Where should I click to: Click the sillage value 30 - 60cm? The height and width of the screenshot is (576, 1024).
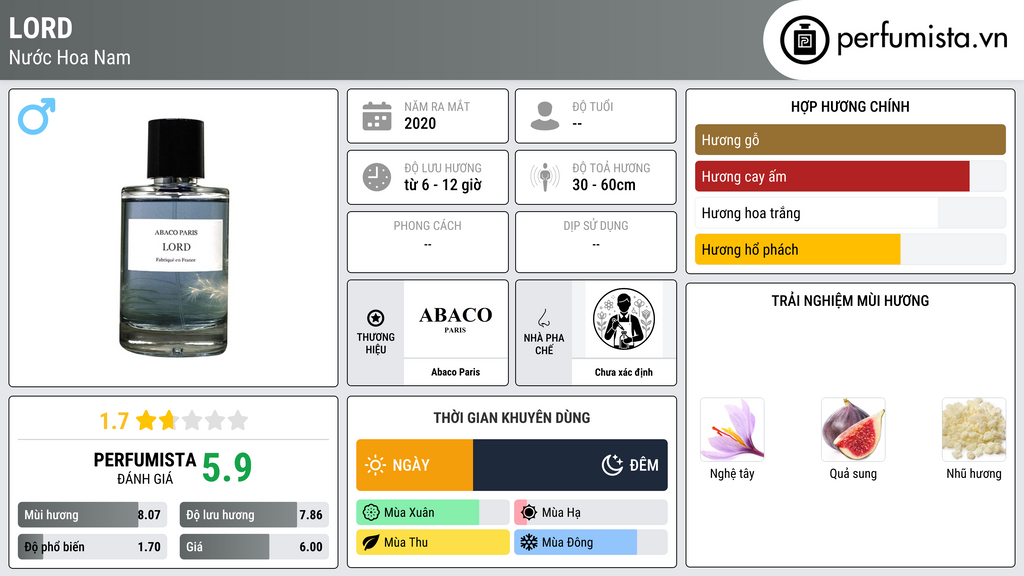[x=604, y=185]
